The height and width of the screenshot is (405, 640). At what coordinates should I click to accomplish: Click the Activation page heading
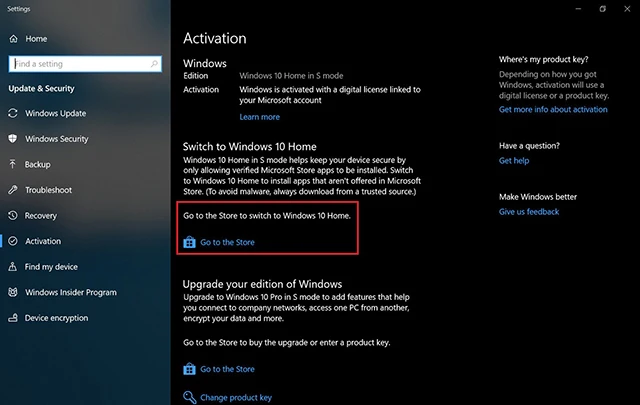coord(215,38)
